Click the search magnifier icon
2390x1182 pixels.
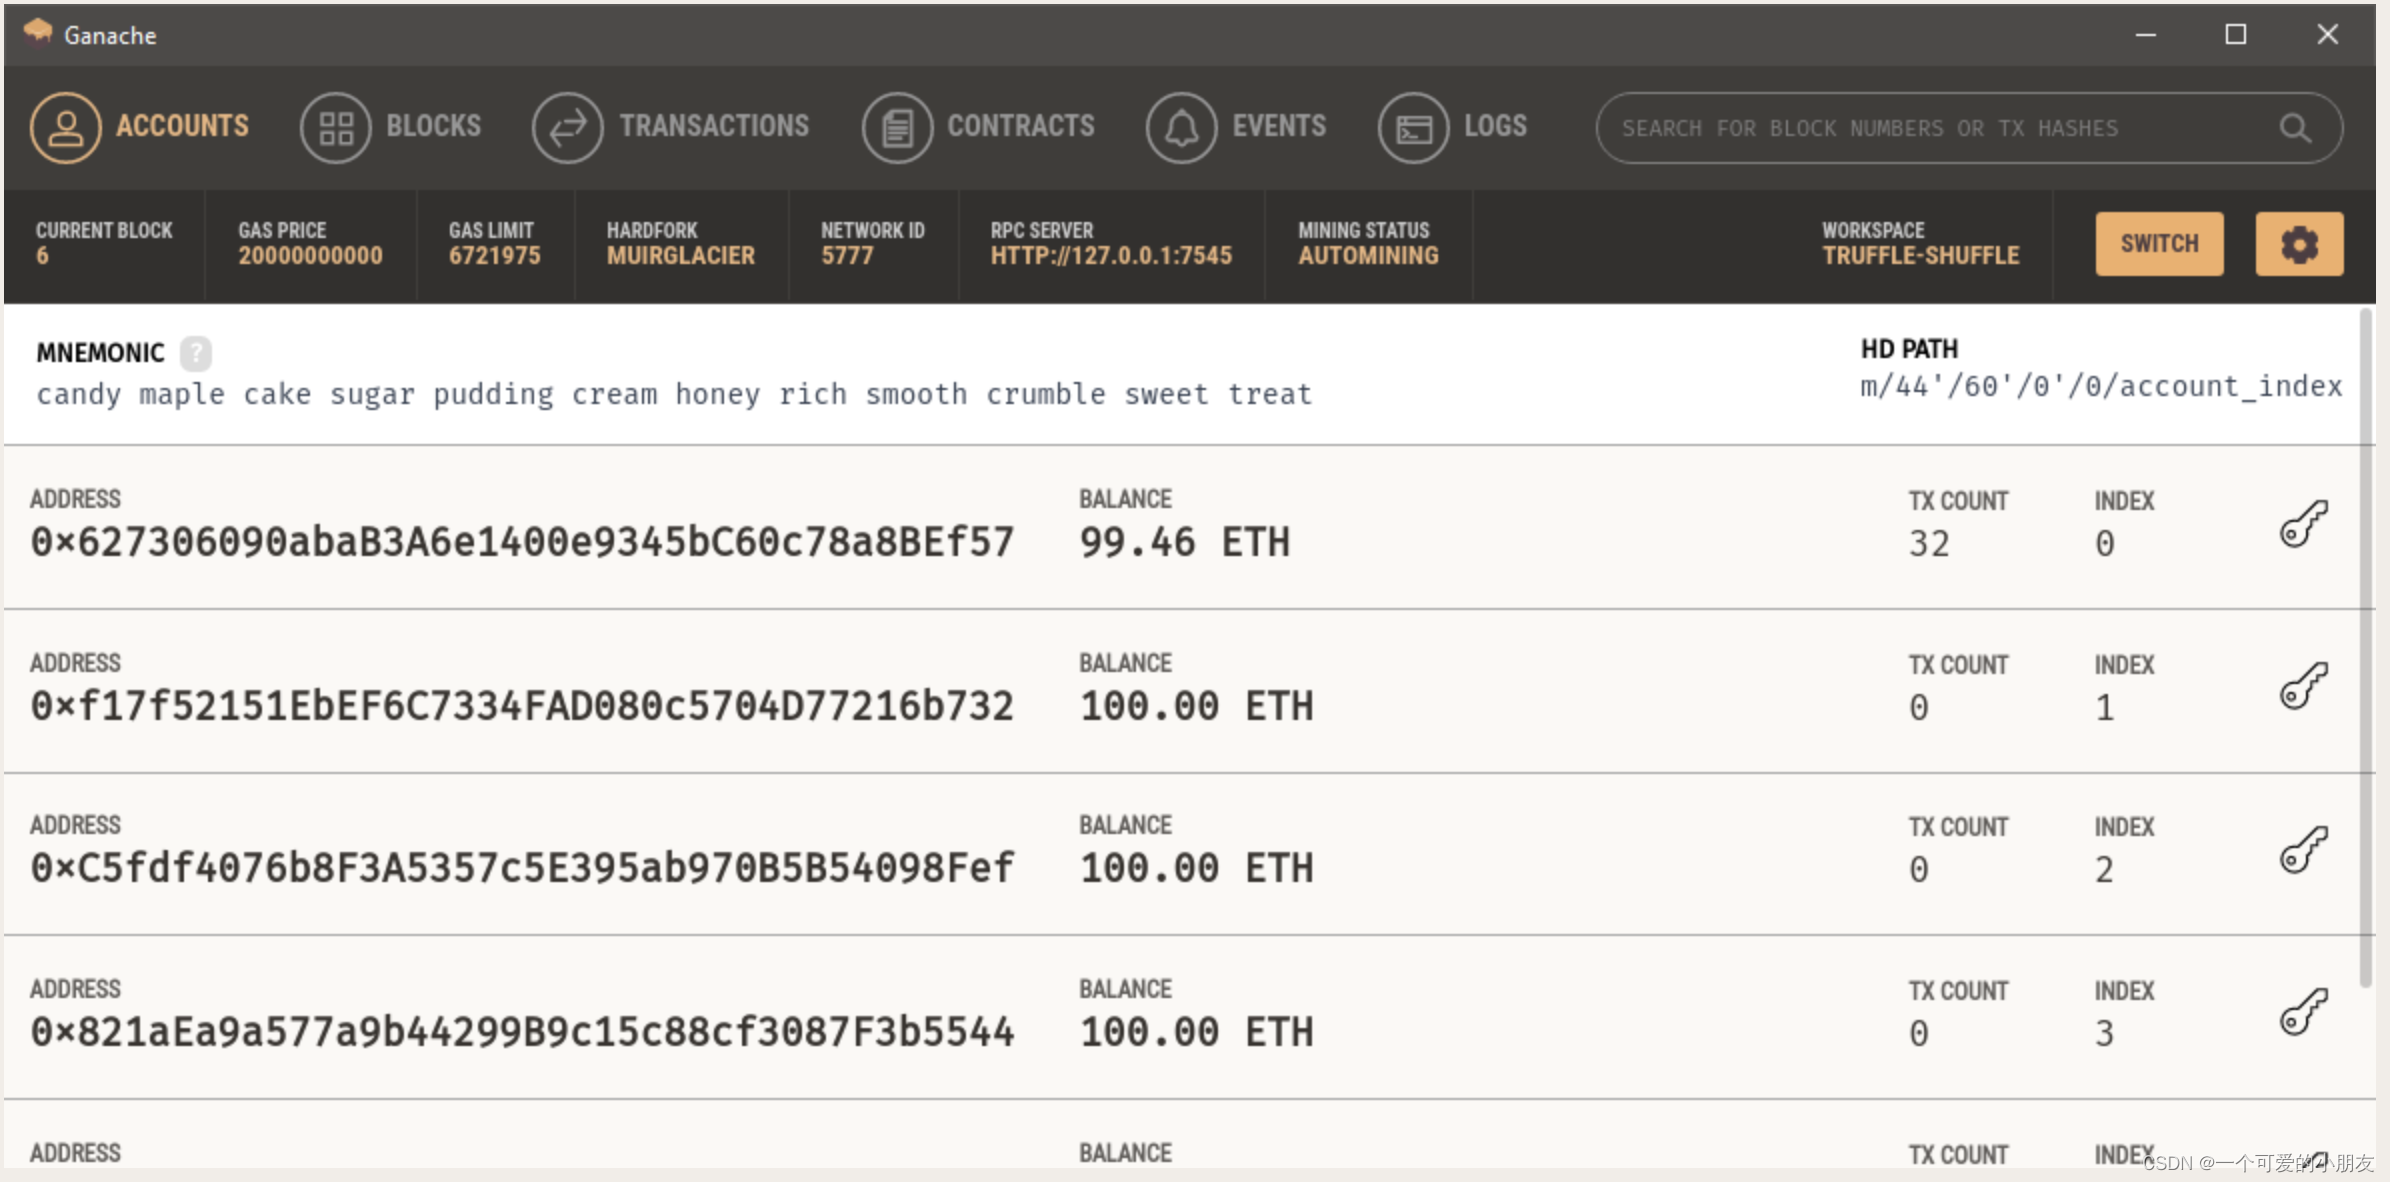pos(2295,128)
